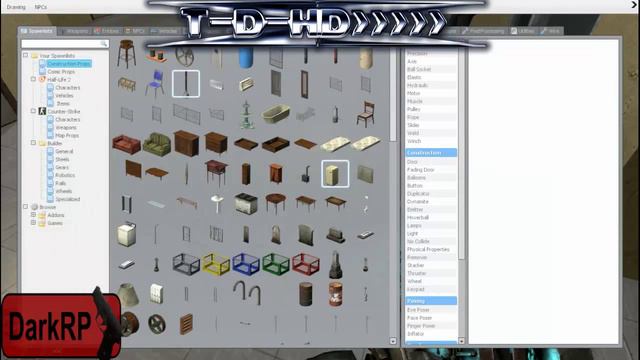Screen dimensions: 640x360
Task: Spawn the wooden shutter prop
Action: pos(186,324)
